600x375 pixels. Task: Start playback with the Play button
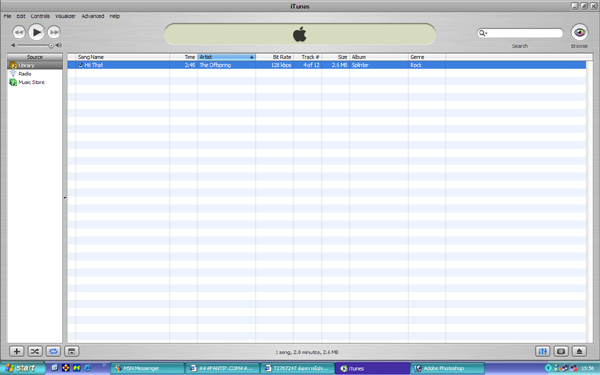[x=36, y=32]
